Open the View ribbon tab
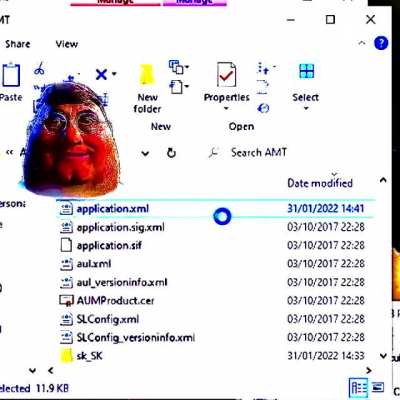The height and width of the screenshot is (400, 400). pos(67,44)
